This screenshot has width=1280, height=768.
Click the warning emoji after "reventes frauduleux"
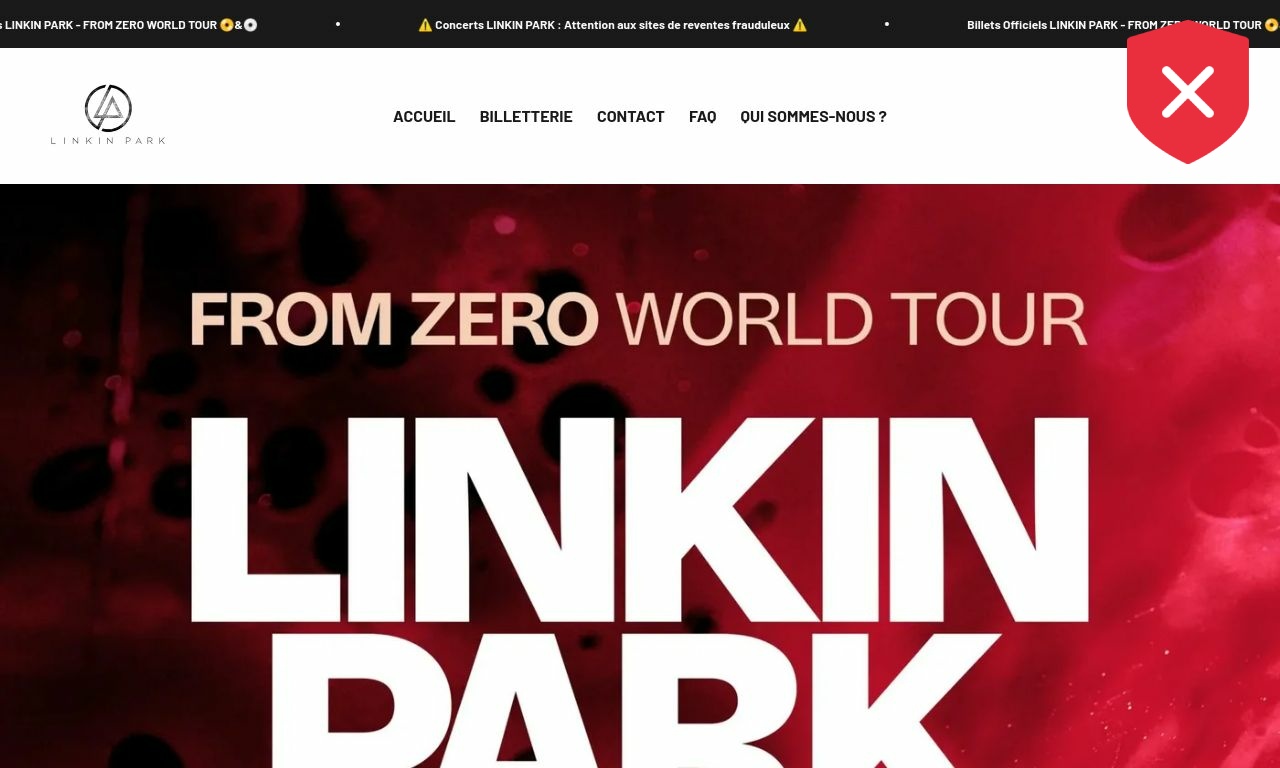799,25
